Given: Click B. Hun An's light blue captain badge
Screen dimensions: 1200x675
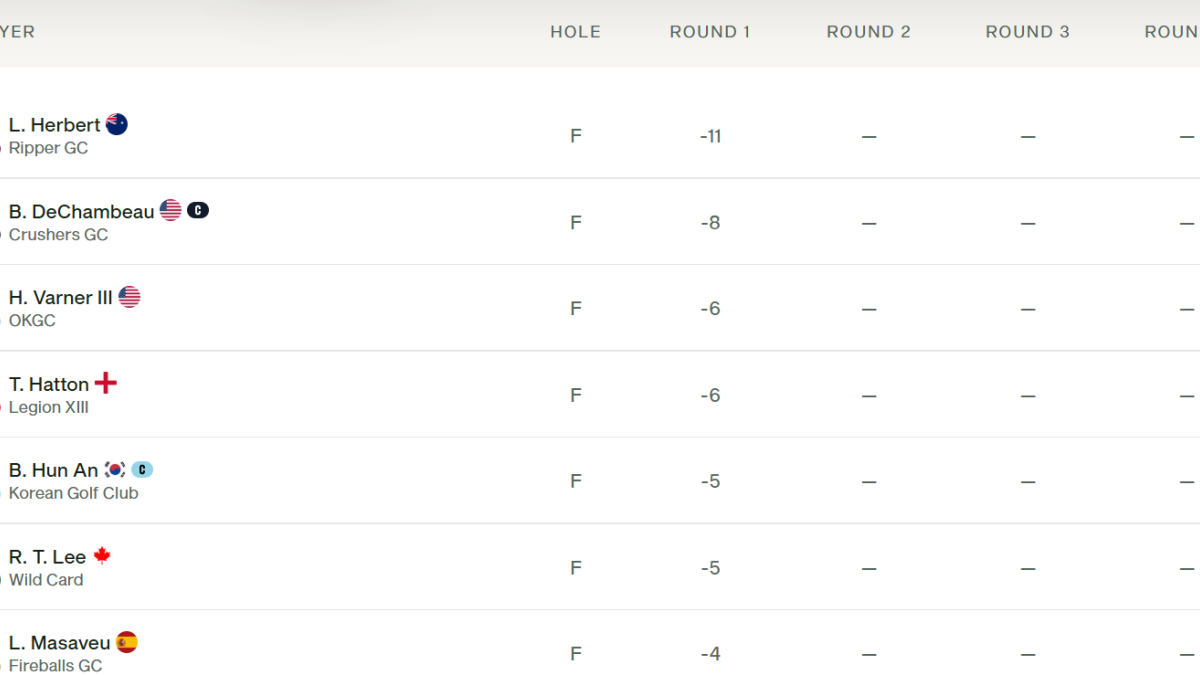Looking at the screenshot, I should tap(142, 469).
